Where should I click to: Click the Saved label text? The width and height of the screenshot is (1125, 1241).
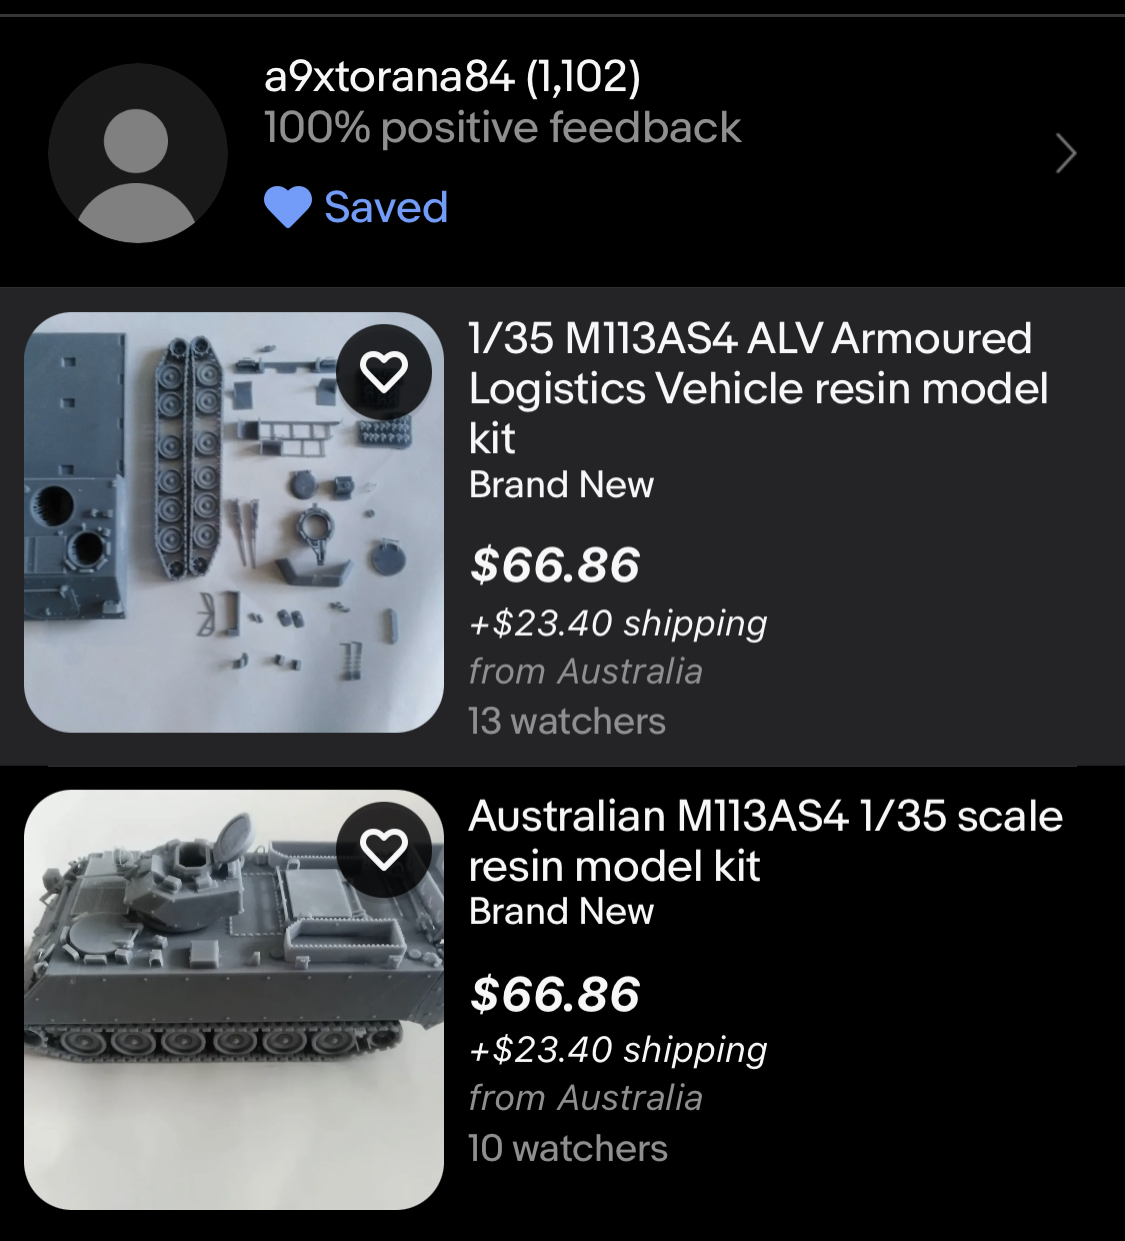click(386, 207)
